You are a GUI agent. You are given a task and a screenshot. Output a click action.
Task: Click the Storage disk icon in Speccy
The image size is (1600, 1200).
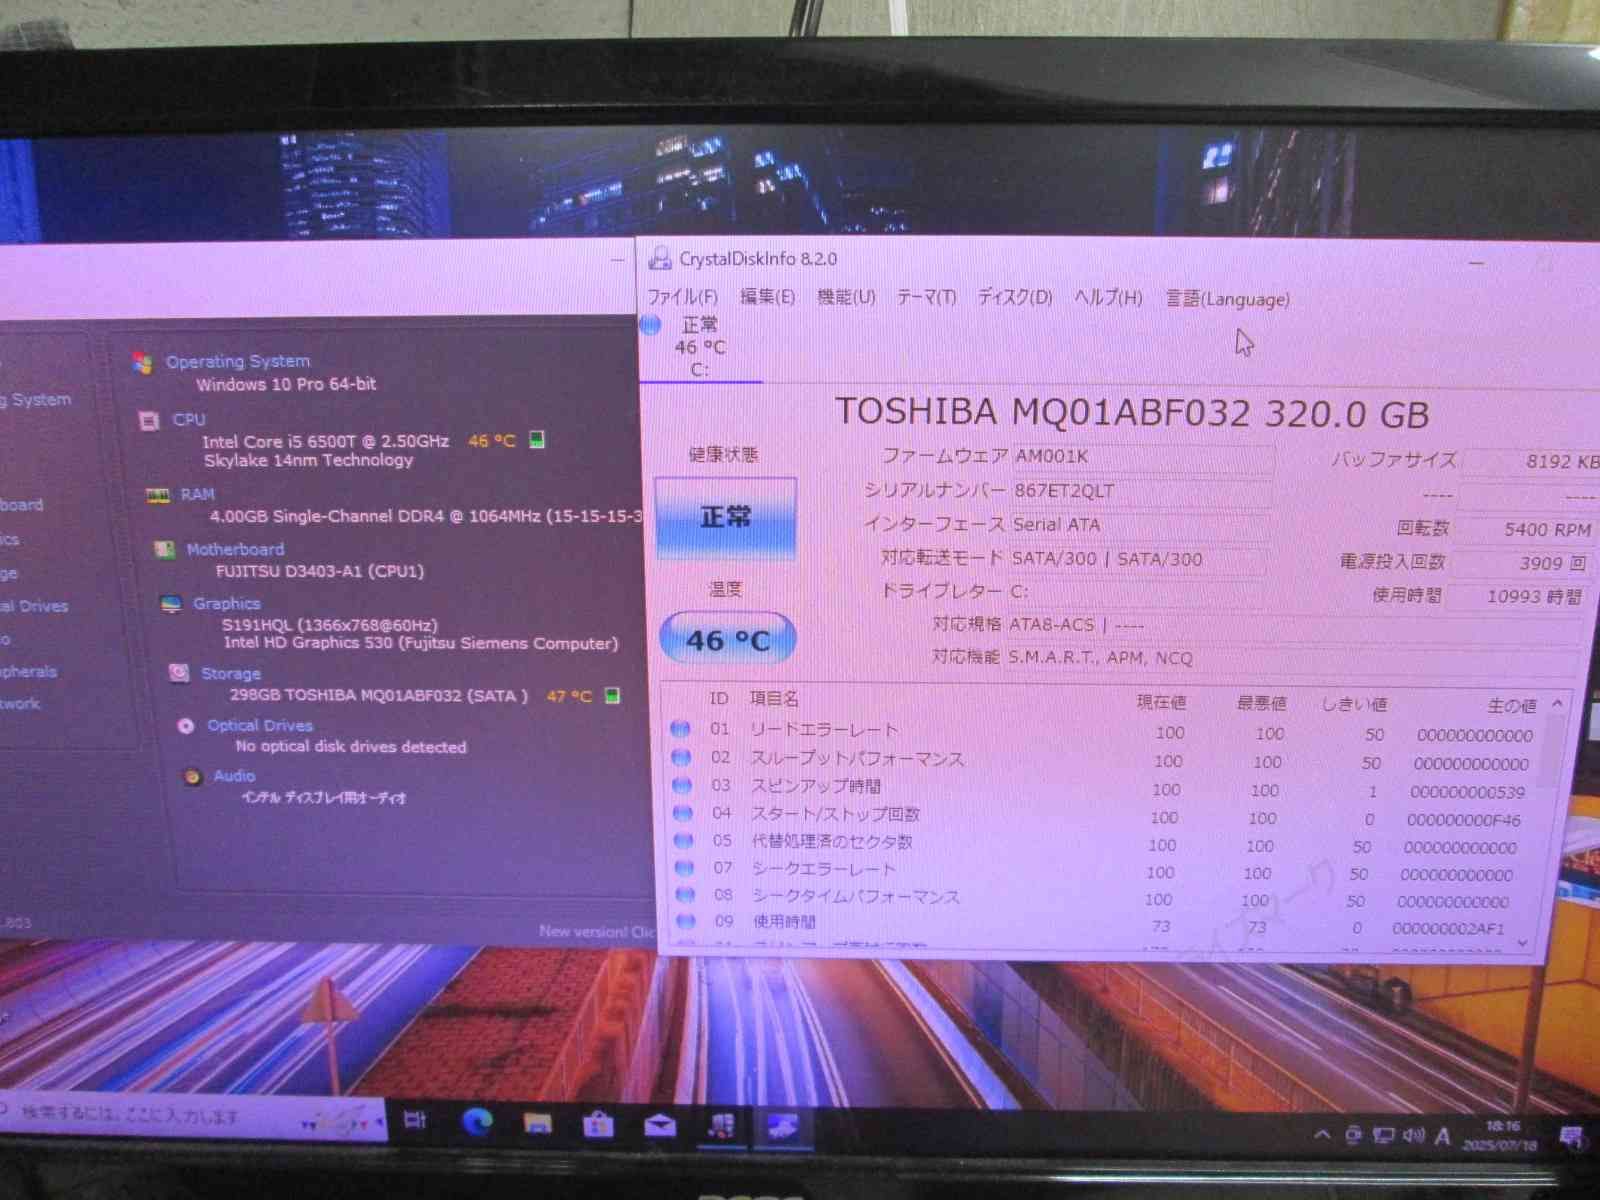point(178,673)
